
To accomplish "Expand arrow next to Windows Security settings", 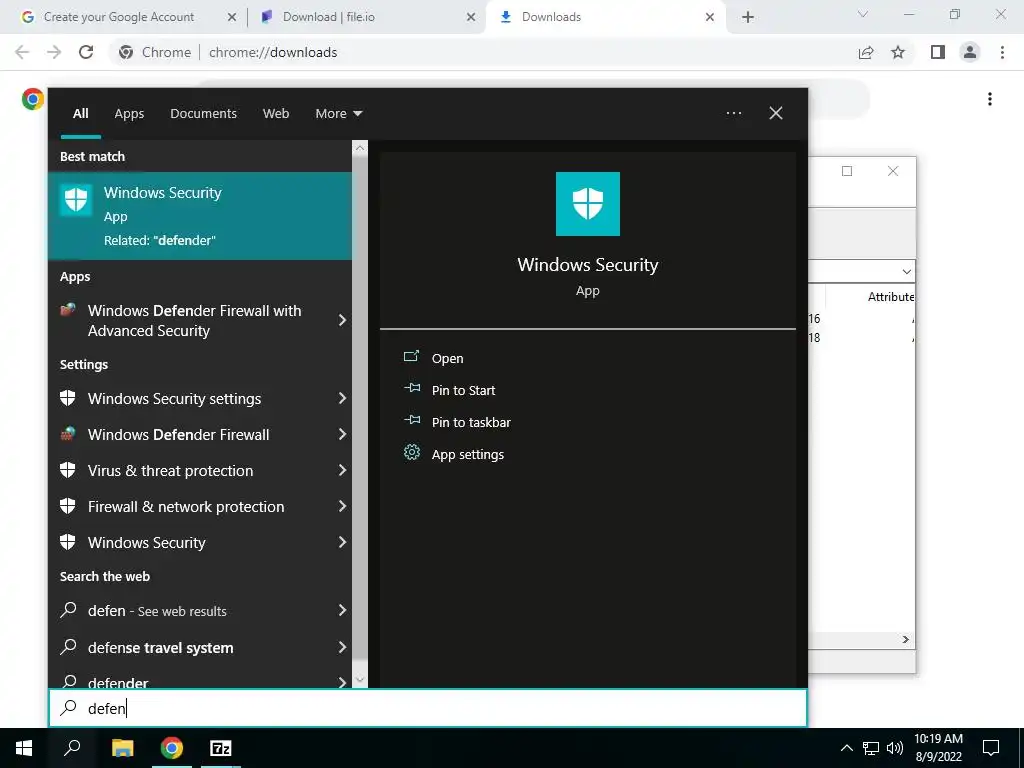I will coord(342,398).
